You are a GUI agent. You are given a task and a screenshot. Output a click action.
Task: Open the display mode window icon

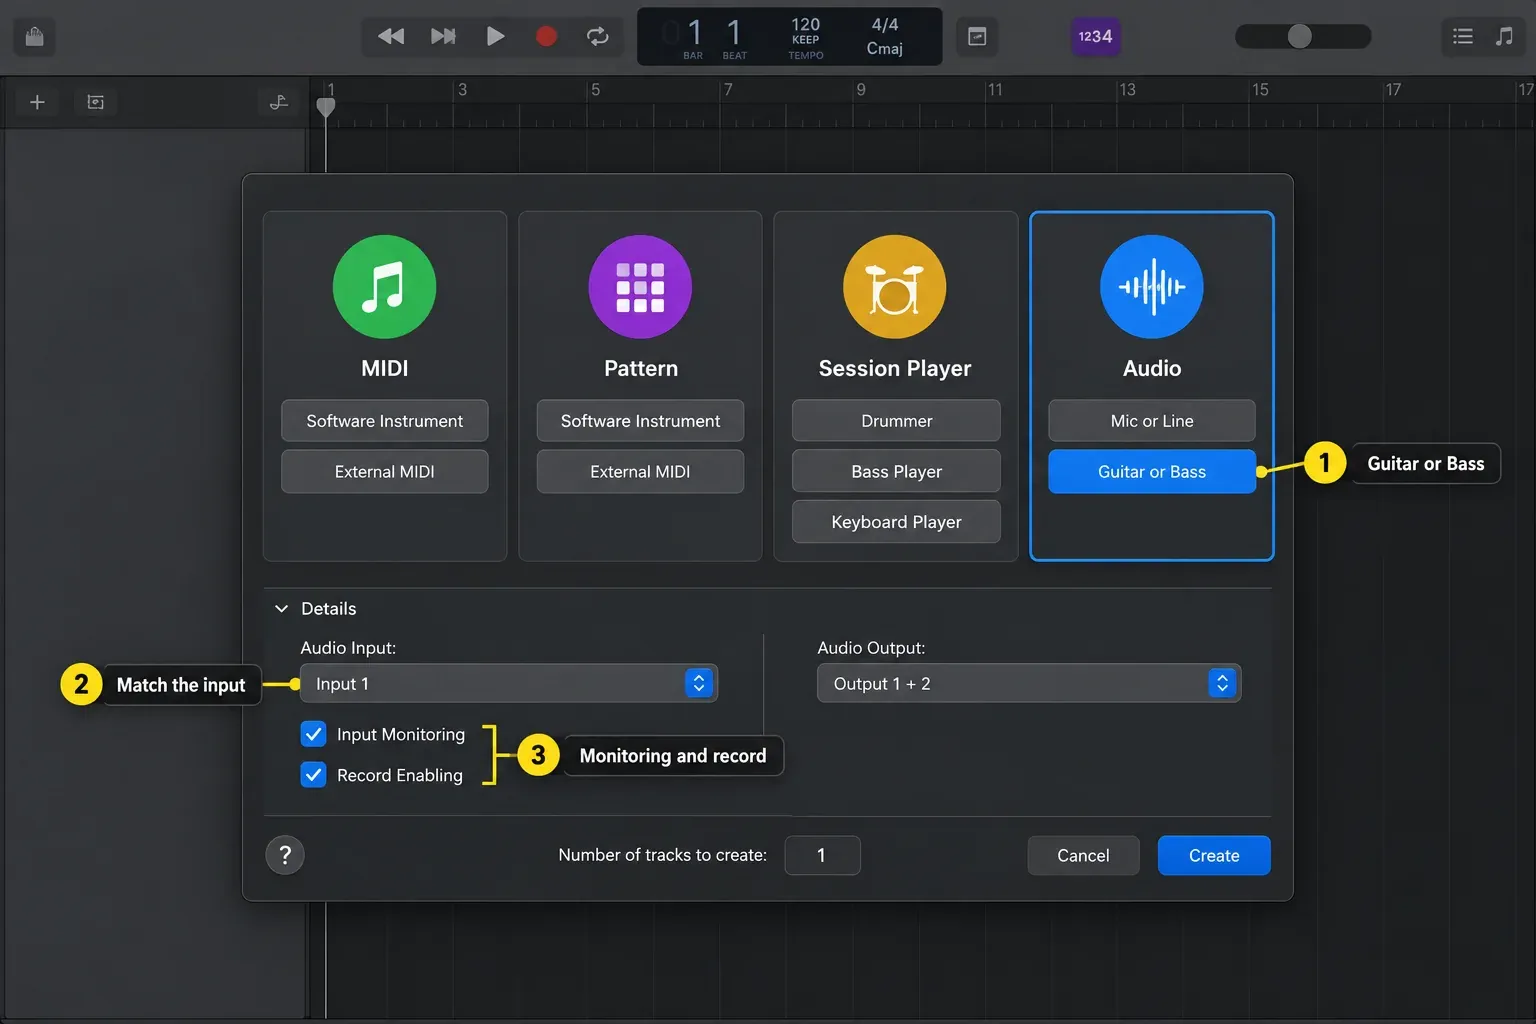977,37
